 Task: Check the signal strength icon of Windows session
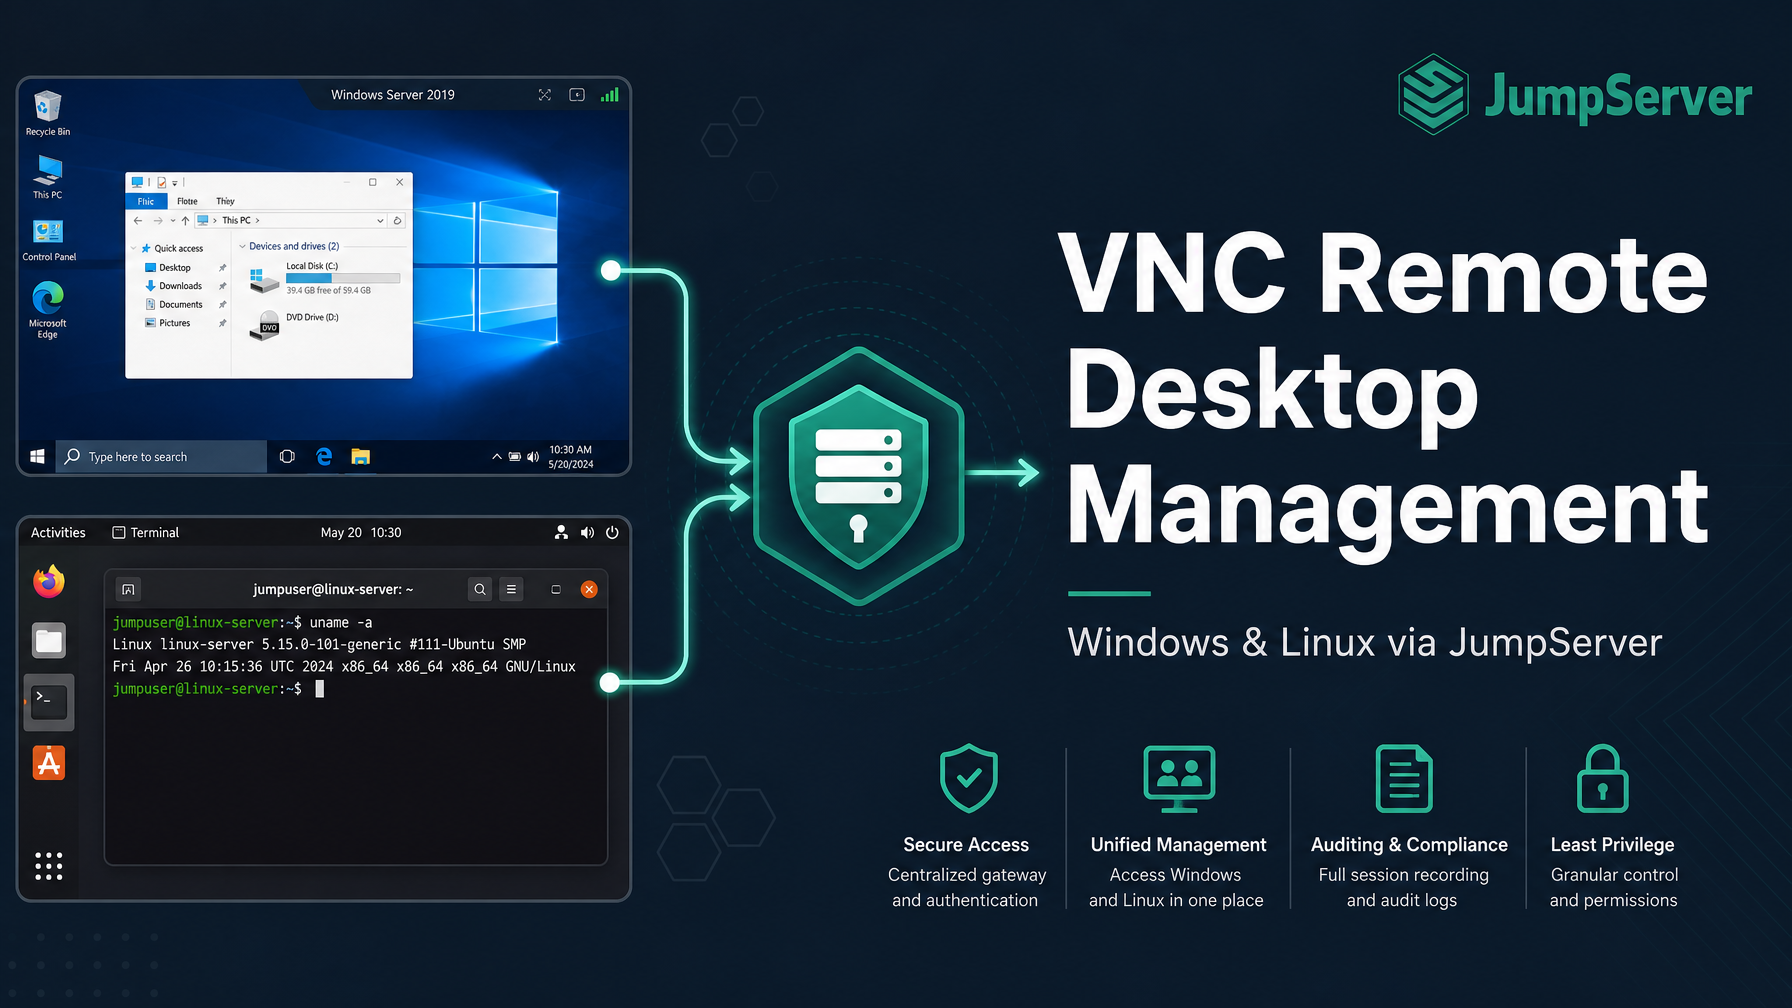(x=610, y=95)
